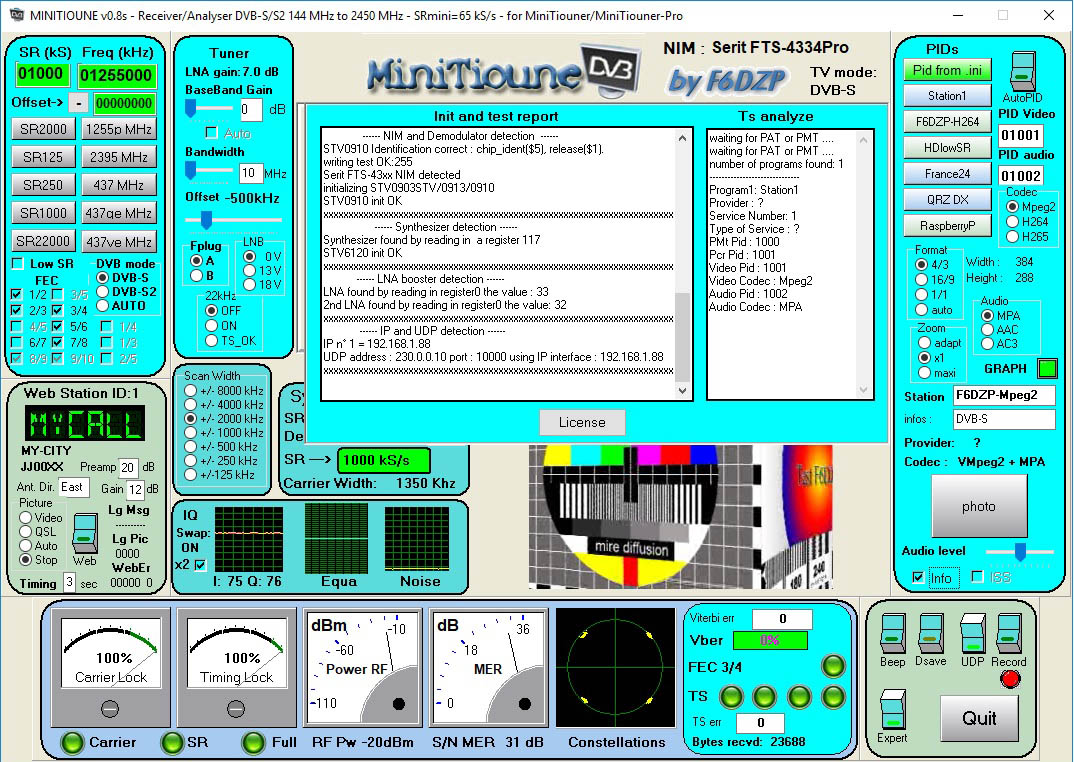Select +/- 8000 kHz scan width
Viewport: 1074px width, 762px height.
(x=190, y=391)
